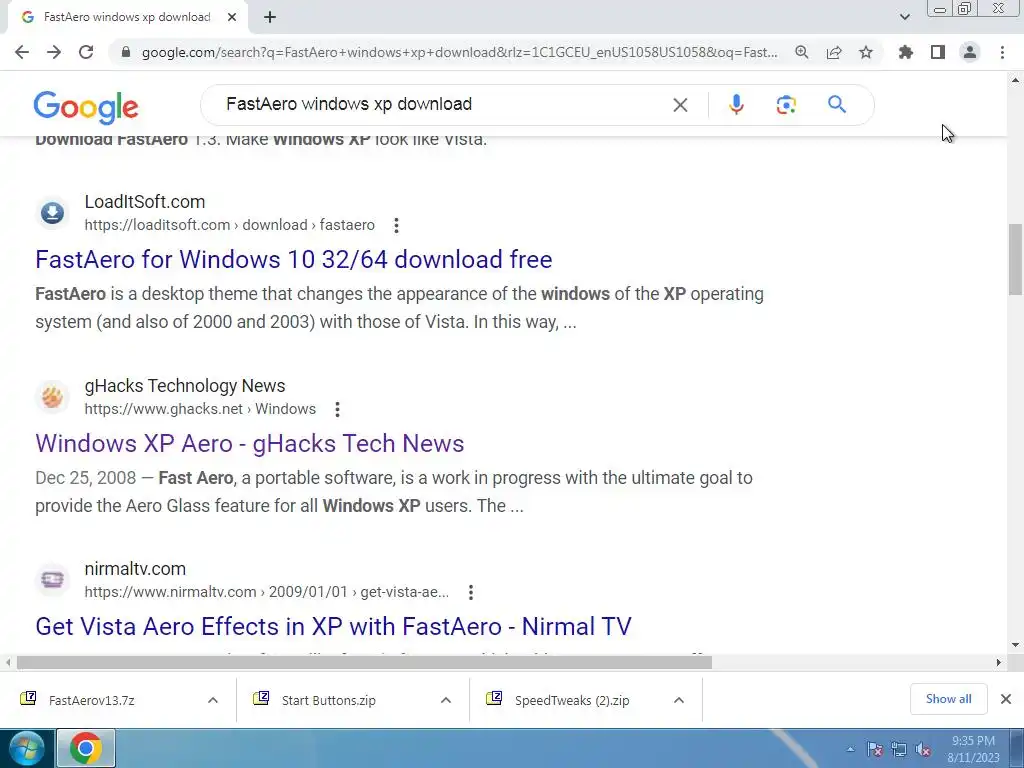Click the horizontal scrollbar thumb
Screen dimensions: 1024x768
[x=364, y=662]
